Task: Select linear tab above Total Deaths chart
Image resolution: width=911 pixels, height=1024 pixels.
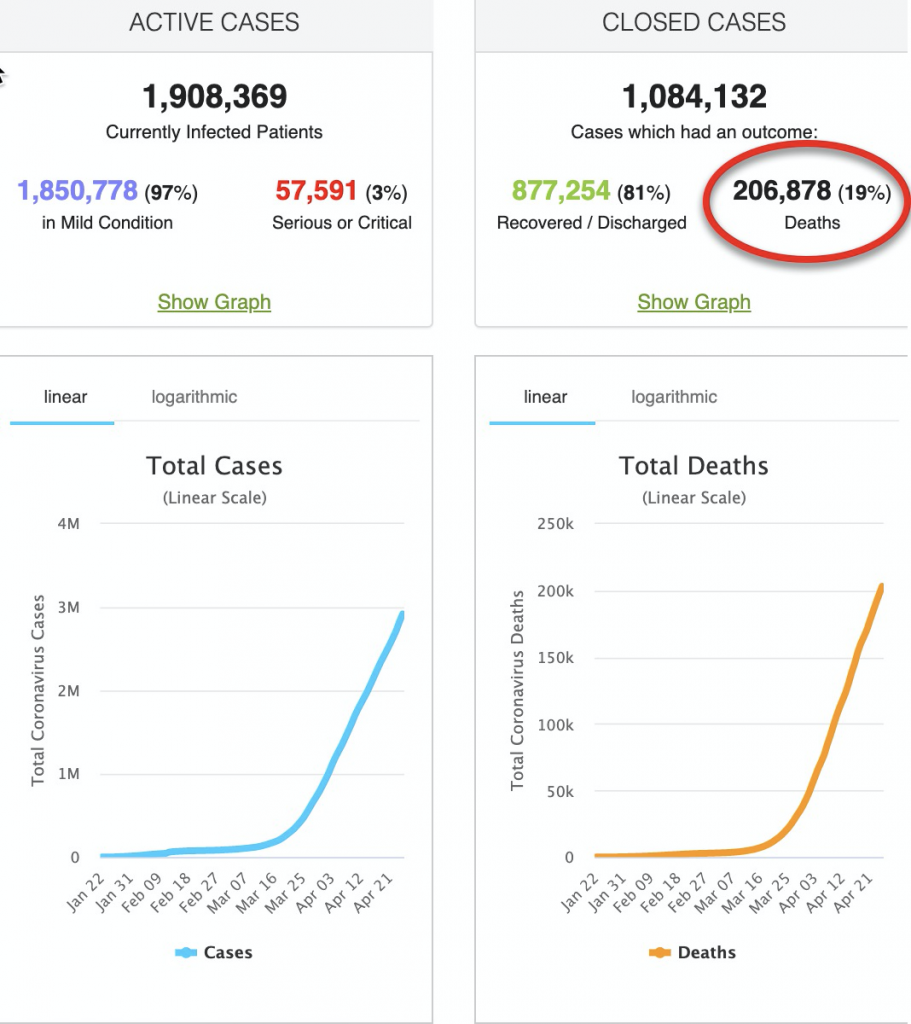Action: click(545, 397)
